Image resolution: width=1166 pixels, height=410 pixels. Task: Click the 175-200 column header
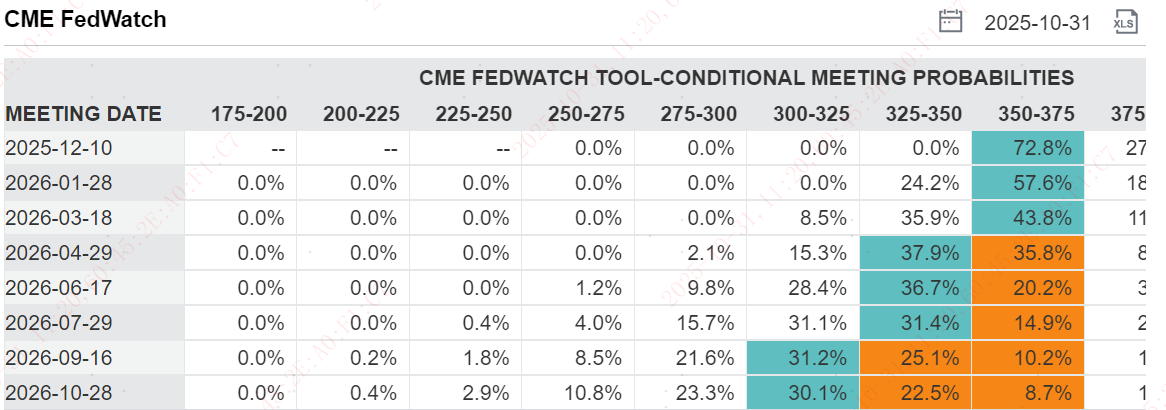point(248,114)
